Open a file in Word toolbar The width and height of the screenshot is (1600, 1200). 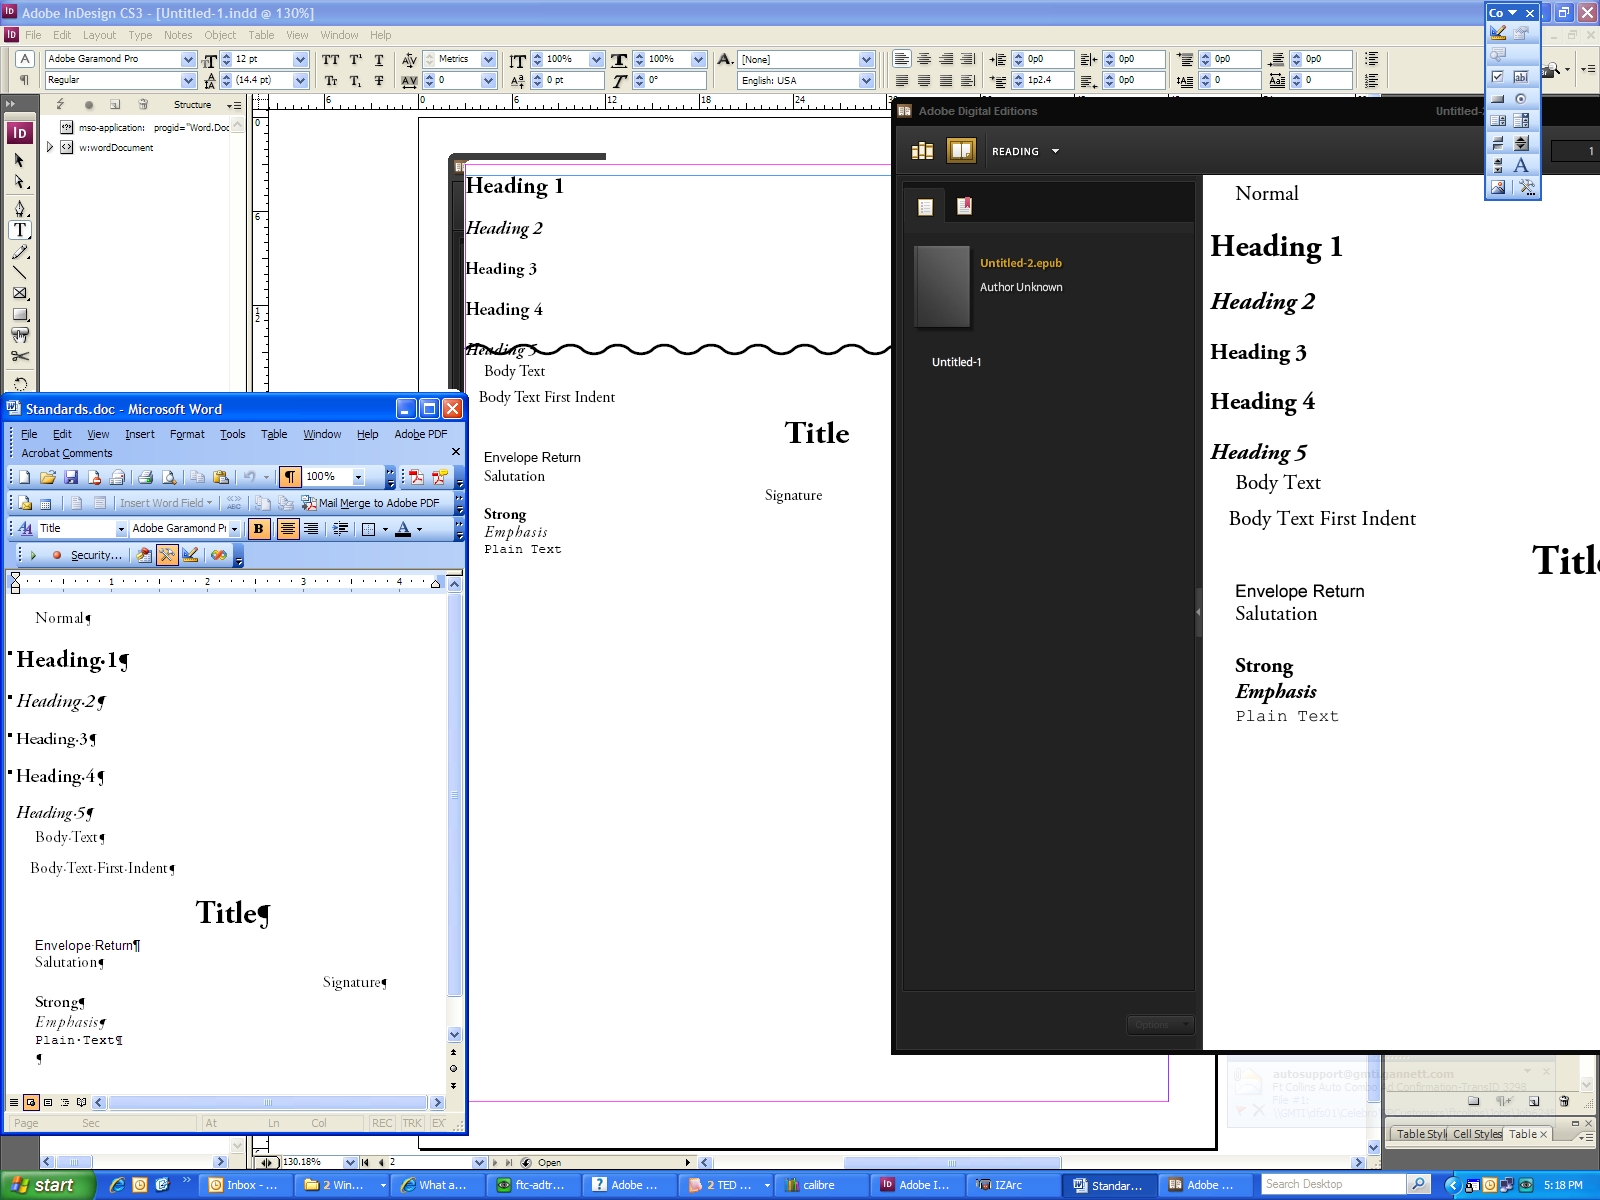[x=48, y=477]
